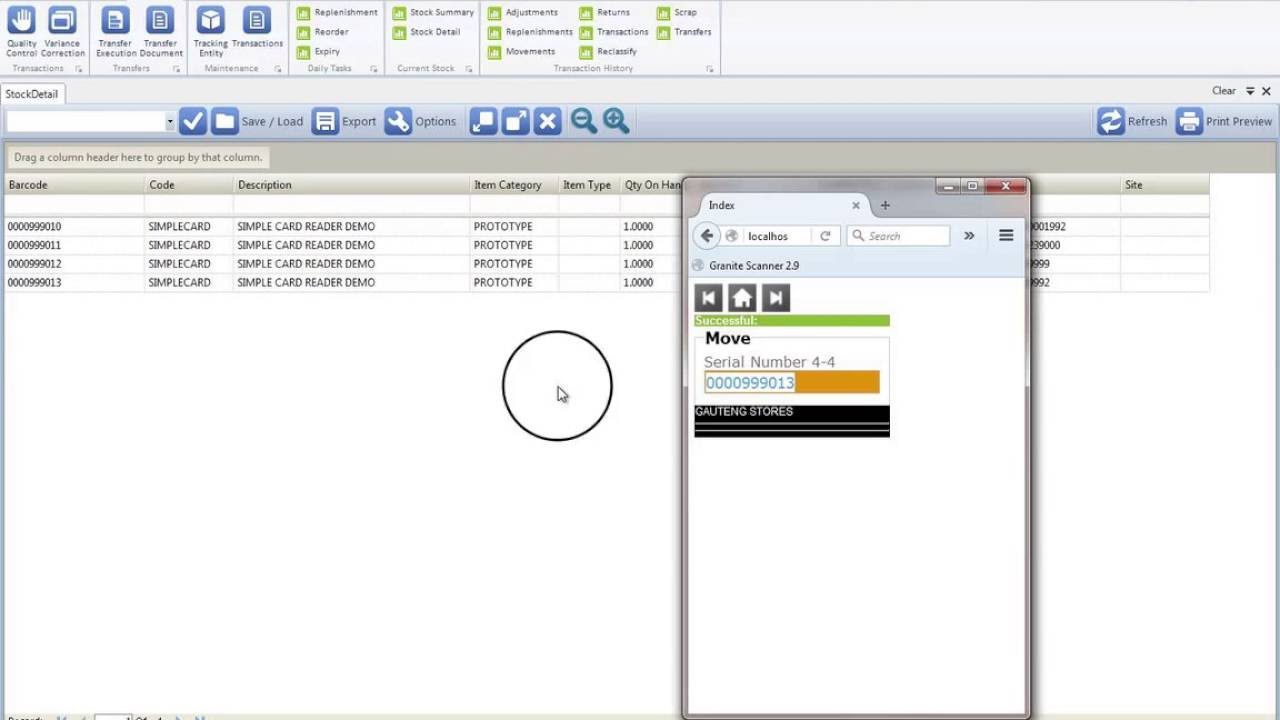Zoom in the grid view
1280x720 pixels.
click(x=616, y=122)
